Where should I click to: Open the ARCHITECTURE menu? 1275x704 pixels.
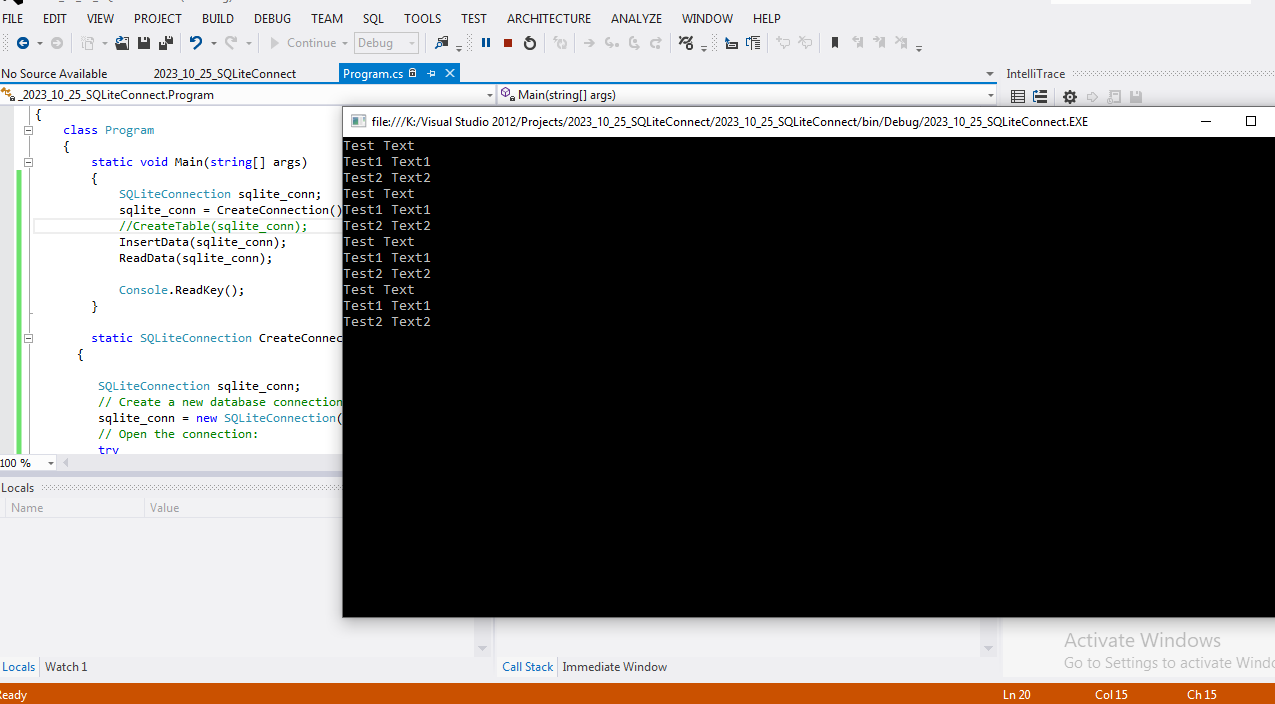(548, 18)
